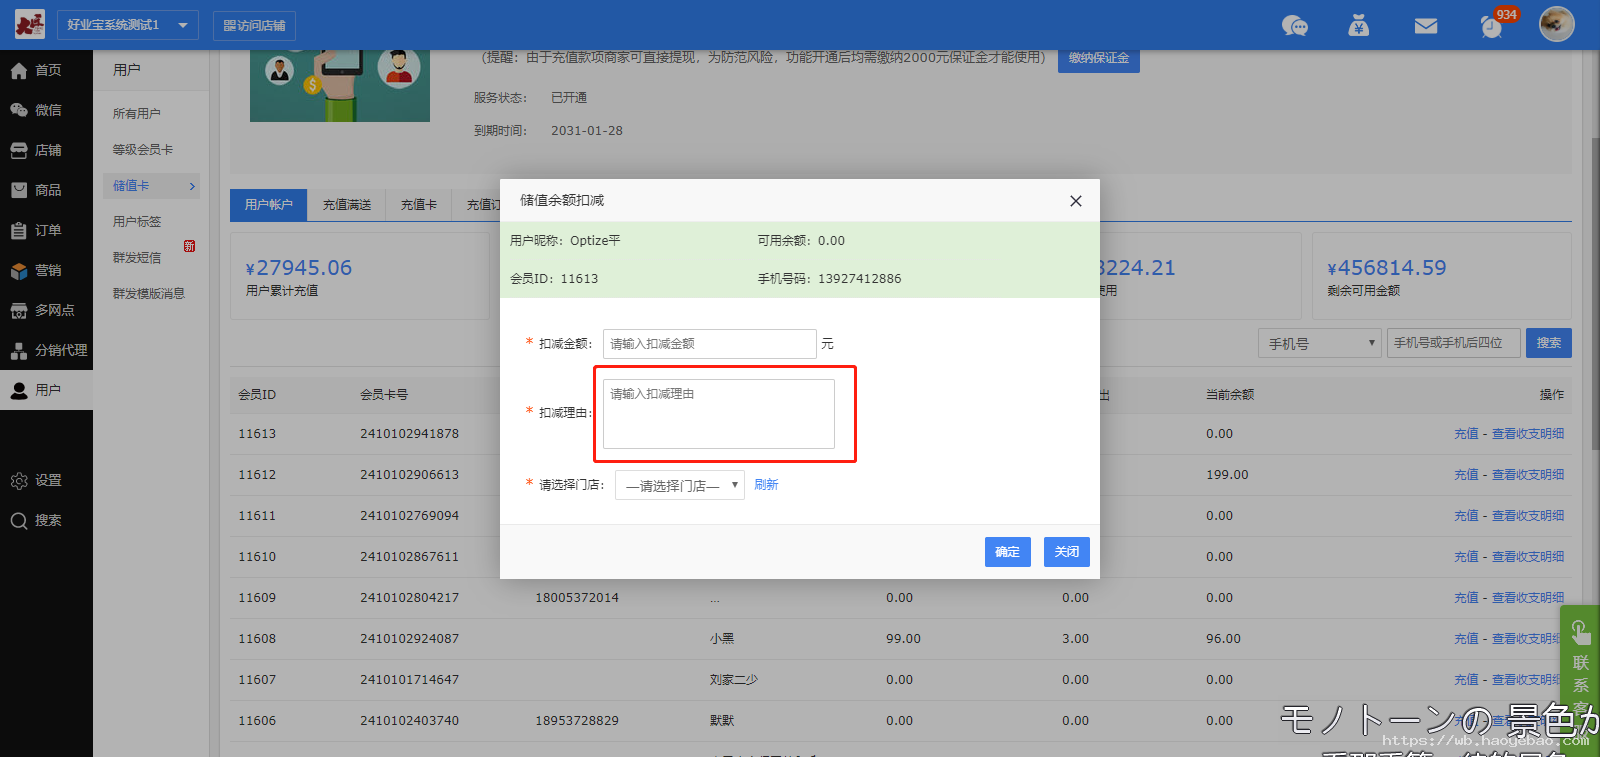Click the ¥27945.06 total recharge figure
Viewport: 1600px width, 757px height.
pyautogui.click(x=299, y=268)
